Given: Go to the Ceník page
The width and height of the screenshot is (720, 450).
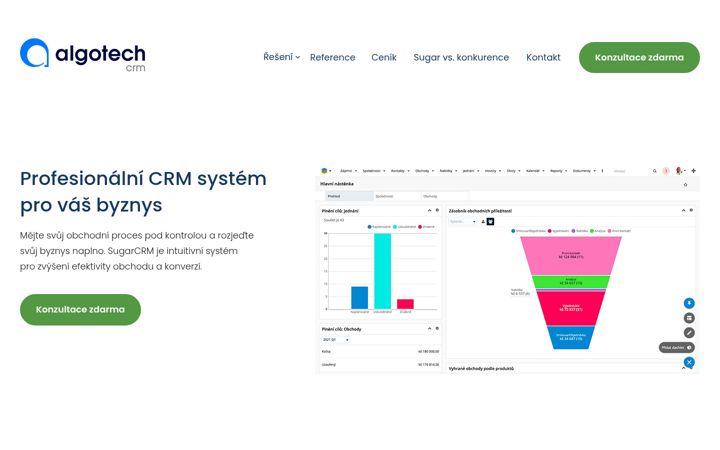Looking at the screenshot, I should click(x=384, y=57).
